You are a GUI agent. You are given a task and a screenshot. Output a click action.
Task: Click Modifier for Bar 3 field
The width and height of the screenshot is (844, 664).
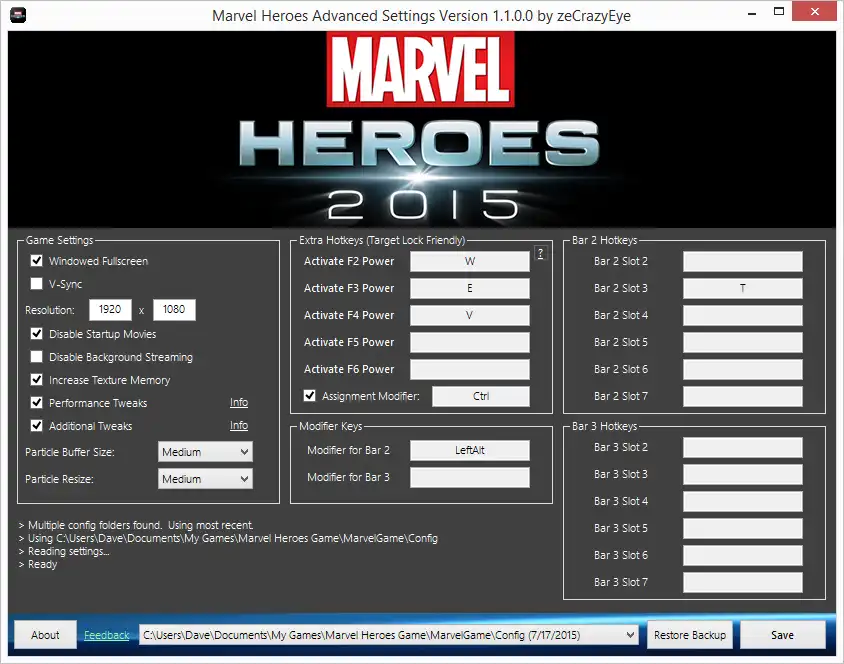[x=469, y=477]
